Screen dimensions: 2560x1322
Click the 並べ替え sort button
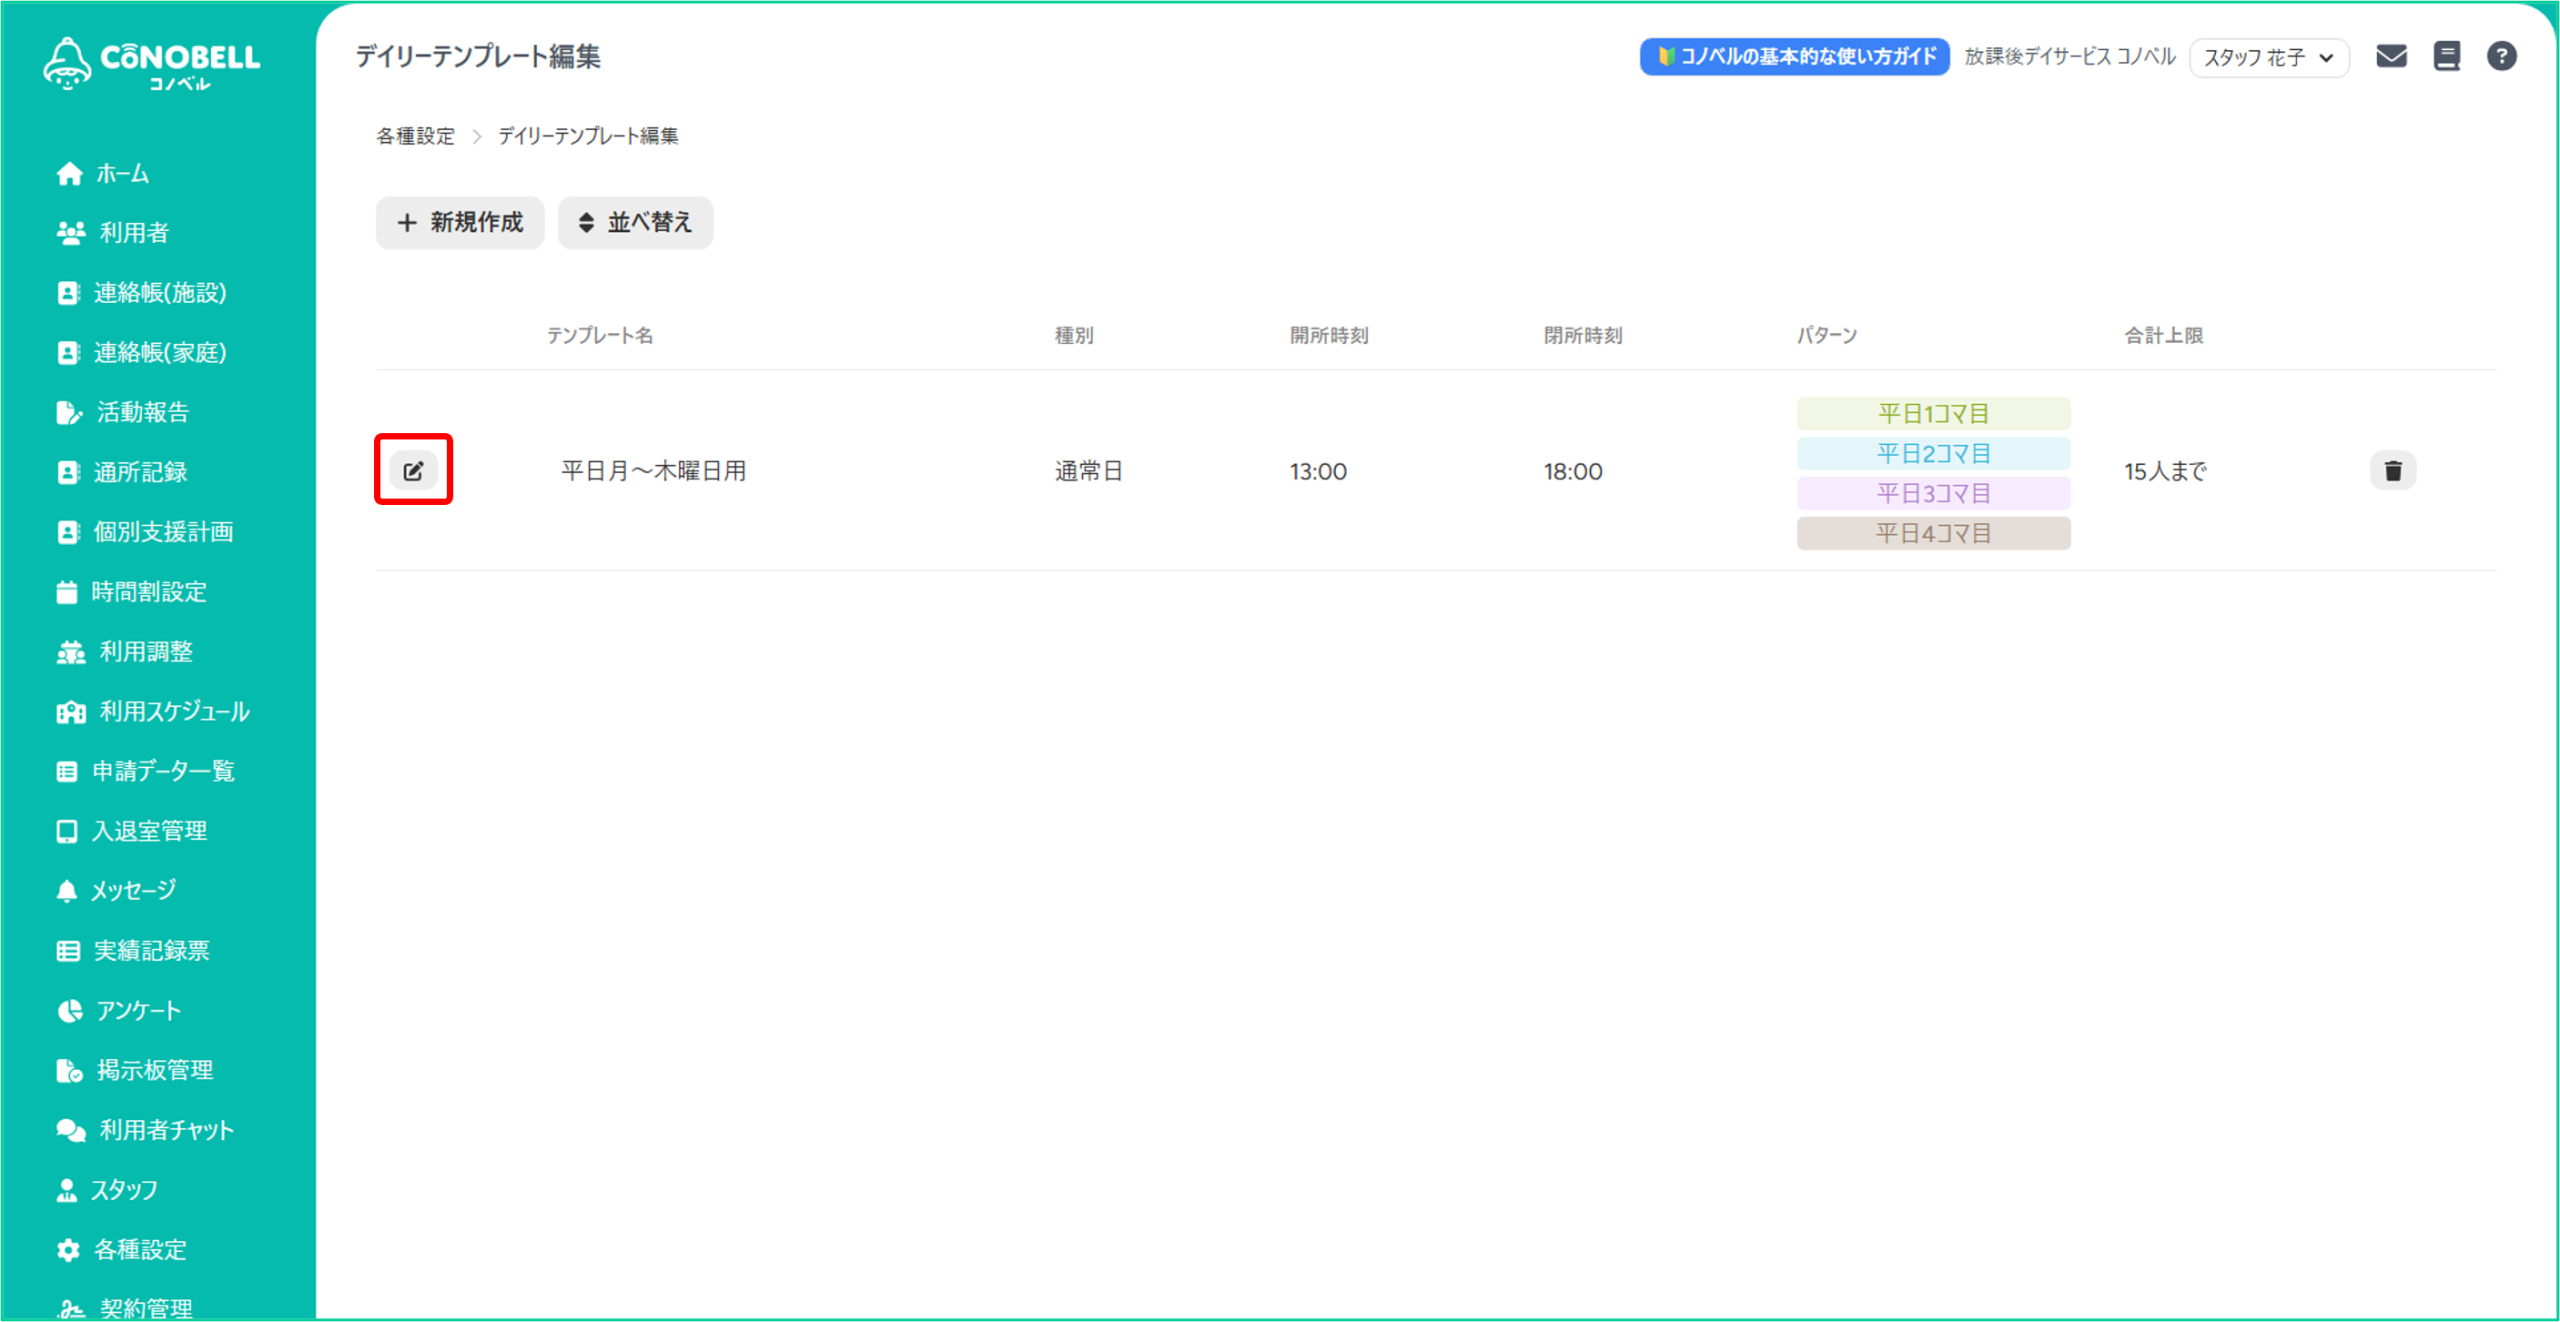[x=635, y=222]
